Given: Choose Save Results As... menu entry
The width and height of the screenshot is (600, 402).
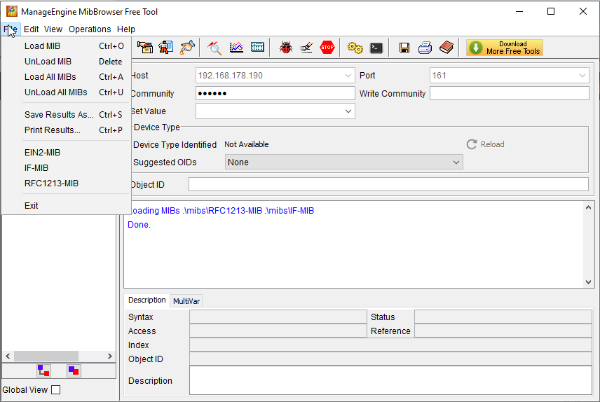Looking at the screenshot, I should click(x=66, y=114).
